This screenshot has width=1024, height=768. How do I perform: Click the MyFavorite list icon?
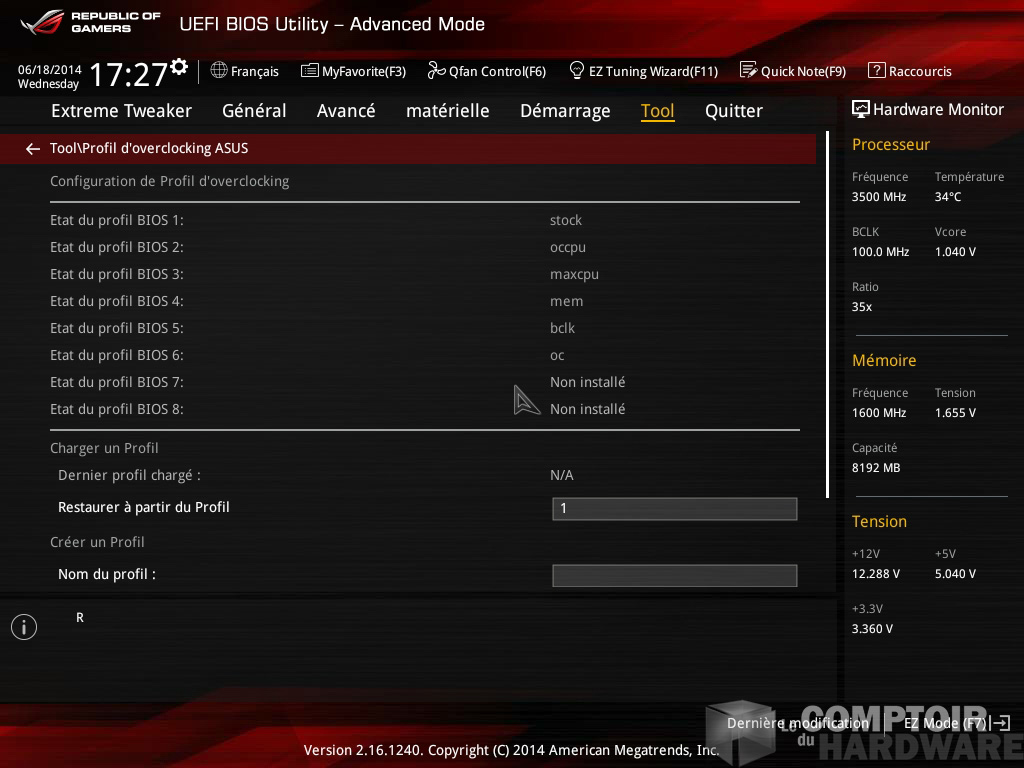tap(310, 71)
